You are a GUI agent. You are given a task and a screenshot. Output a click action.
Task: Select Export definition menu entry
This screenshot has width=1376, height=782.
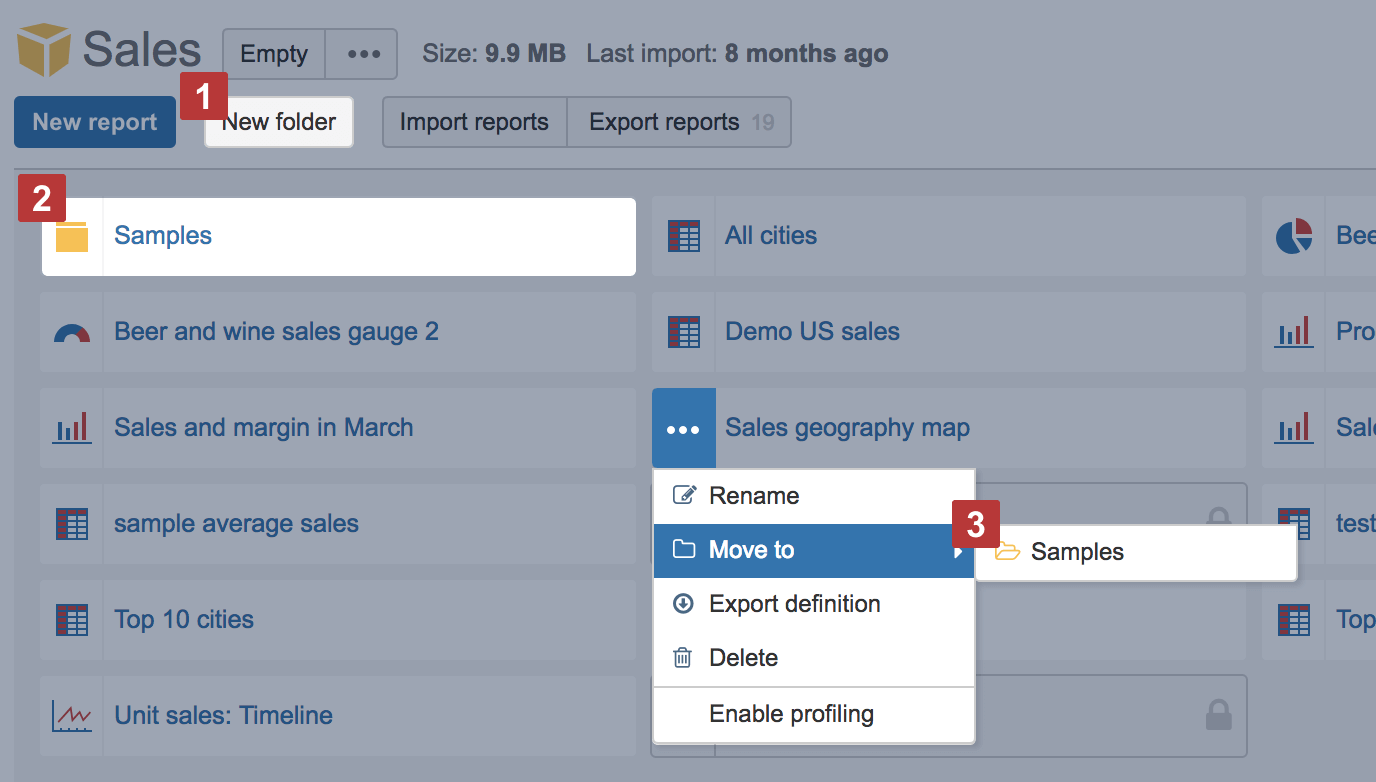coord(794,604)
